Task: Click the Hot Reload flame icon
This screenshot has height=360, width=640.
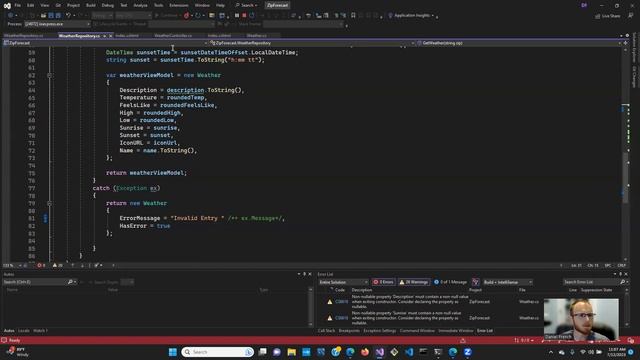Action: point(186,16)
